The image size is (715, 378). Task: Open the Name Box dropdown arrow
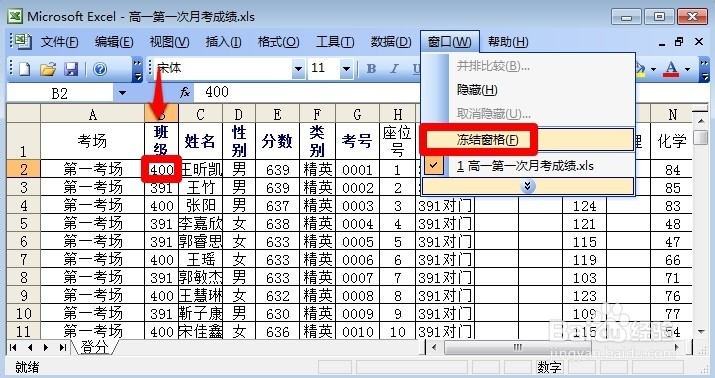click(x=122, y=93)
